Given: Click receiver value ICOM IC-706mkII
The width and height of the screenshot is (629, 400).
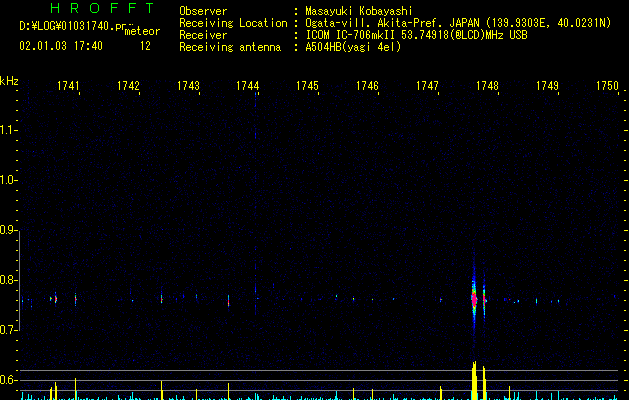Looking at the screenshot, I should [x=350, y=35].
